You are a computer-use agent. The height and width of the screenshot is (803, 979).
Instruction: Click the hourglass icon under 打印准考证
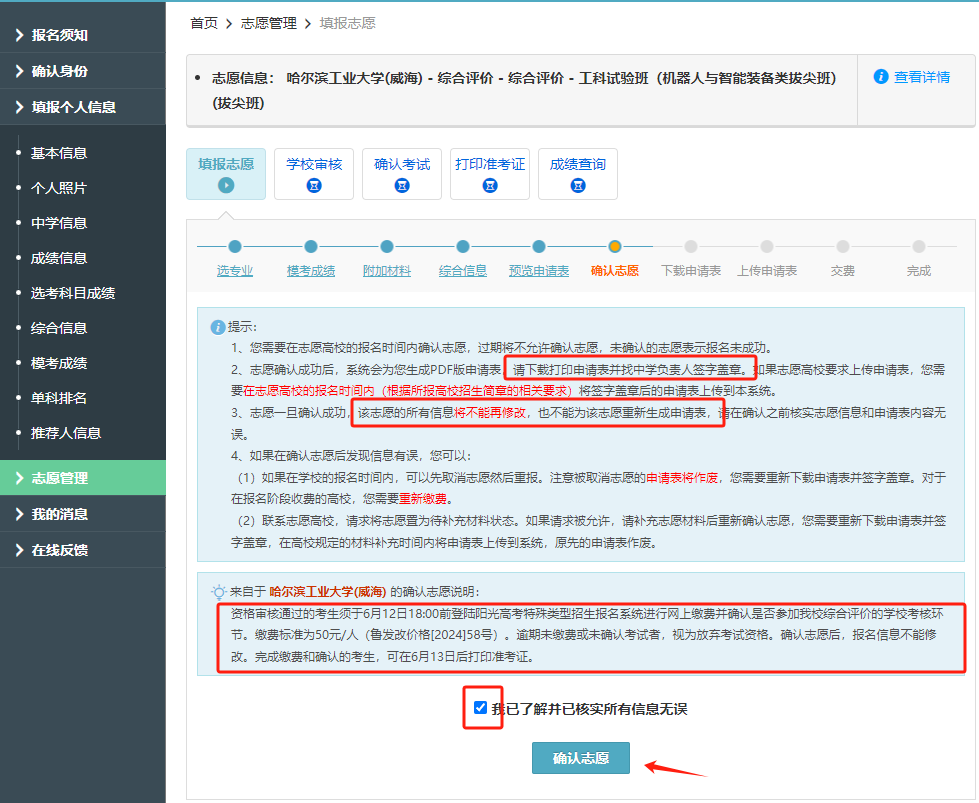490,185
